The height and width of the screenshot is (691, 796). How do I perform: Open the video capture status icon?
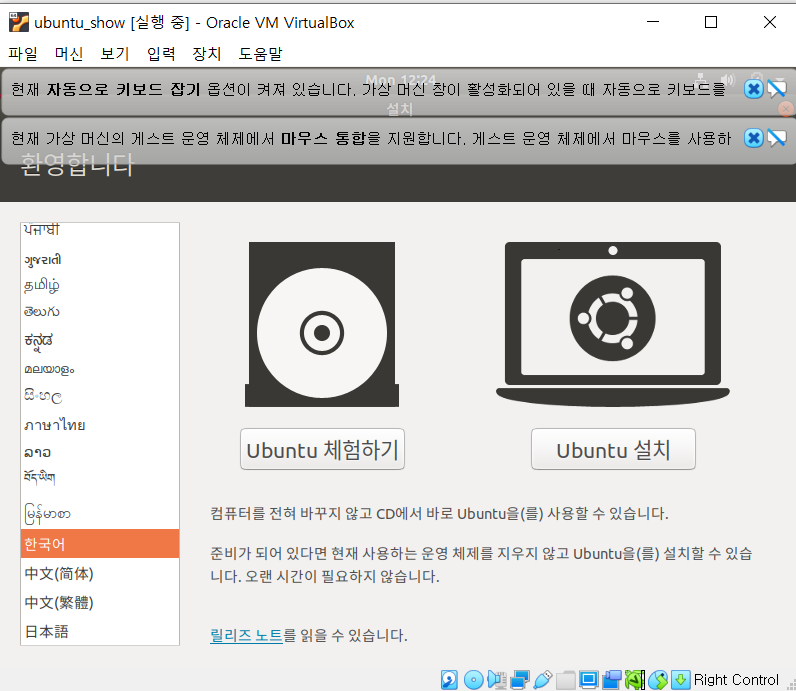tap(612, 679)
